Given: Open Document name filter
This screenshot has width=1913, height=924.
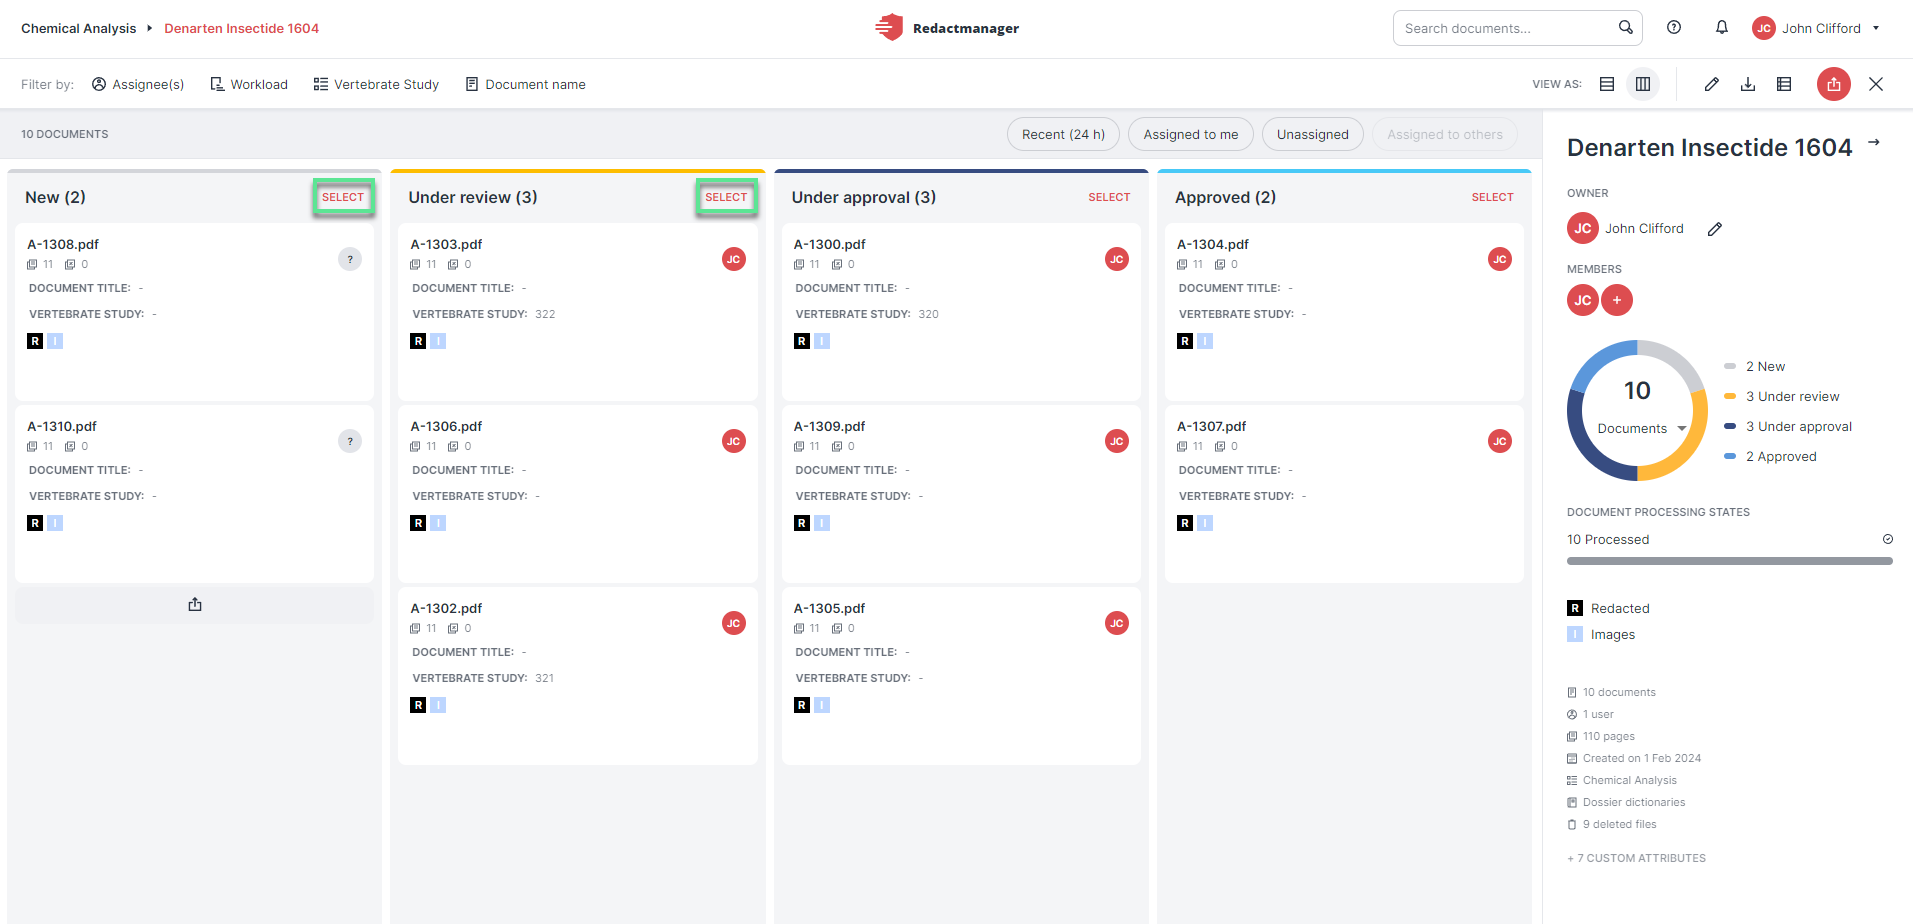Looking at the screenshot, I should pyautogui.click(x=525, y=84).
